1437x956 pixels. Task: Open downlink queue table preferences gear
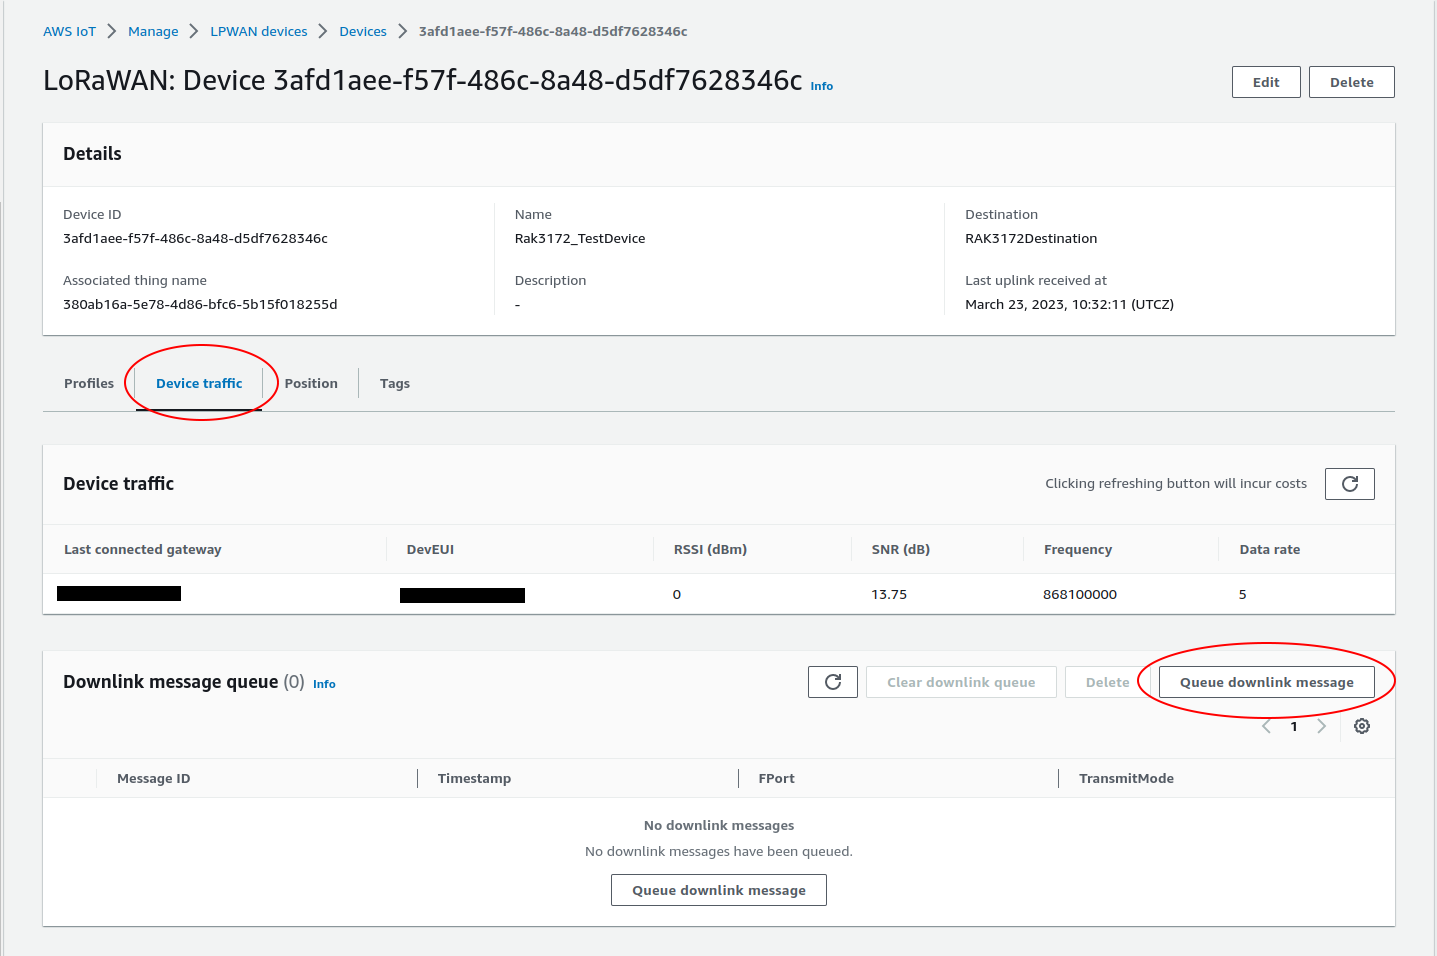tap(1362, 726)
